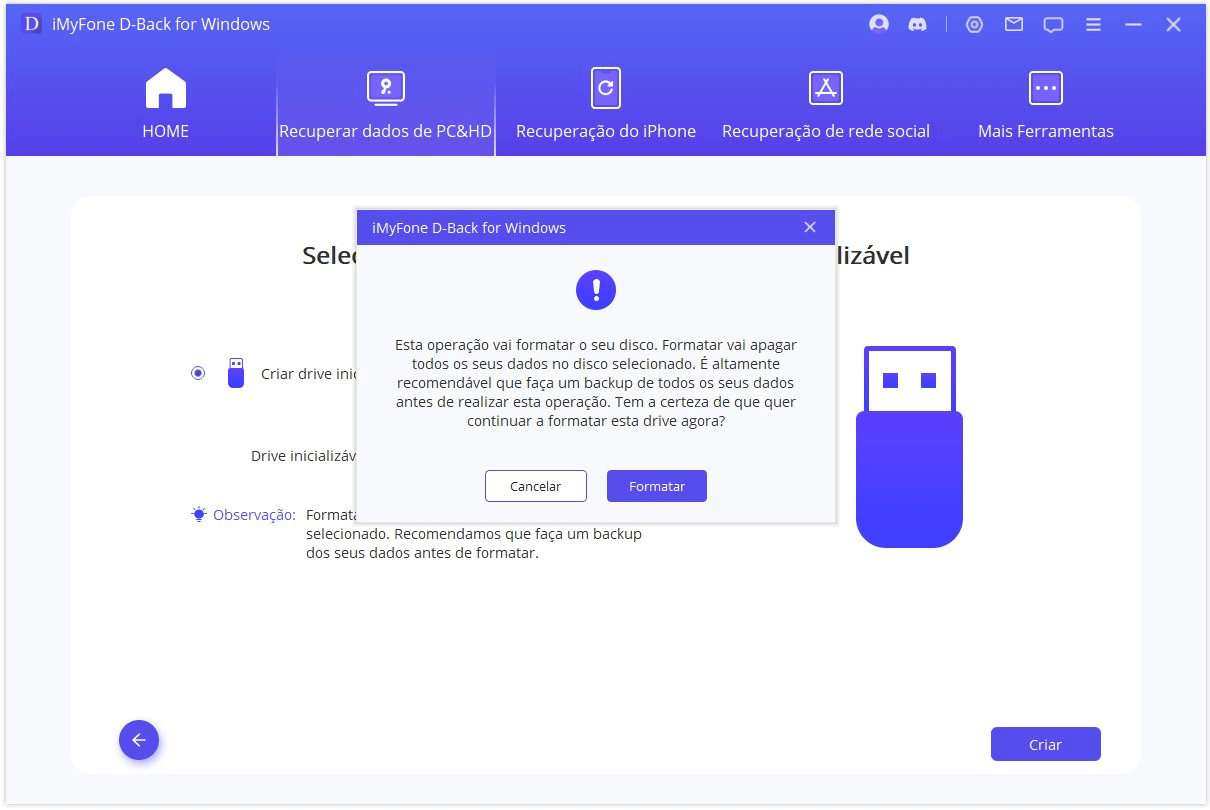Click the iMyFone D-Back logo icon

31,24
